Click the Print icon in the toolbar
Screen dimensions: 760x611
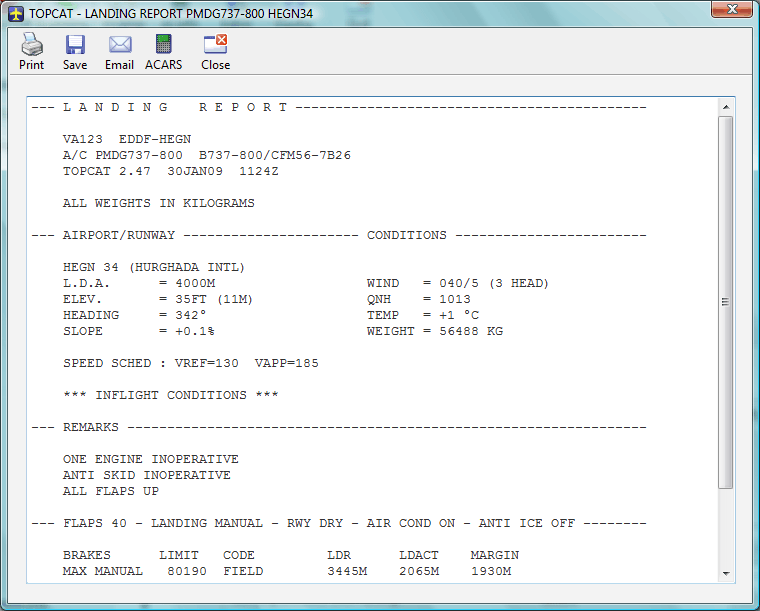pos(32,45)
